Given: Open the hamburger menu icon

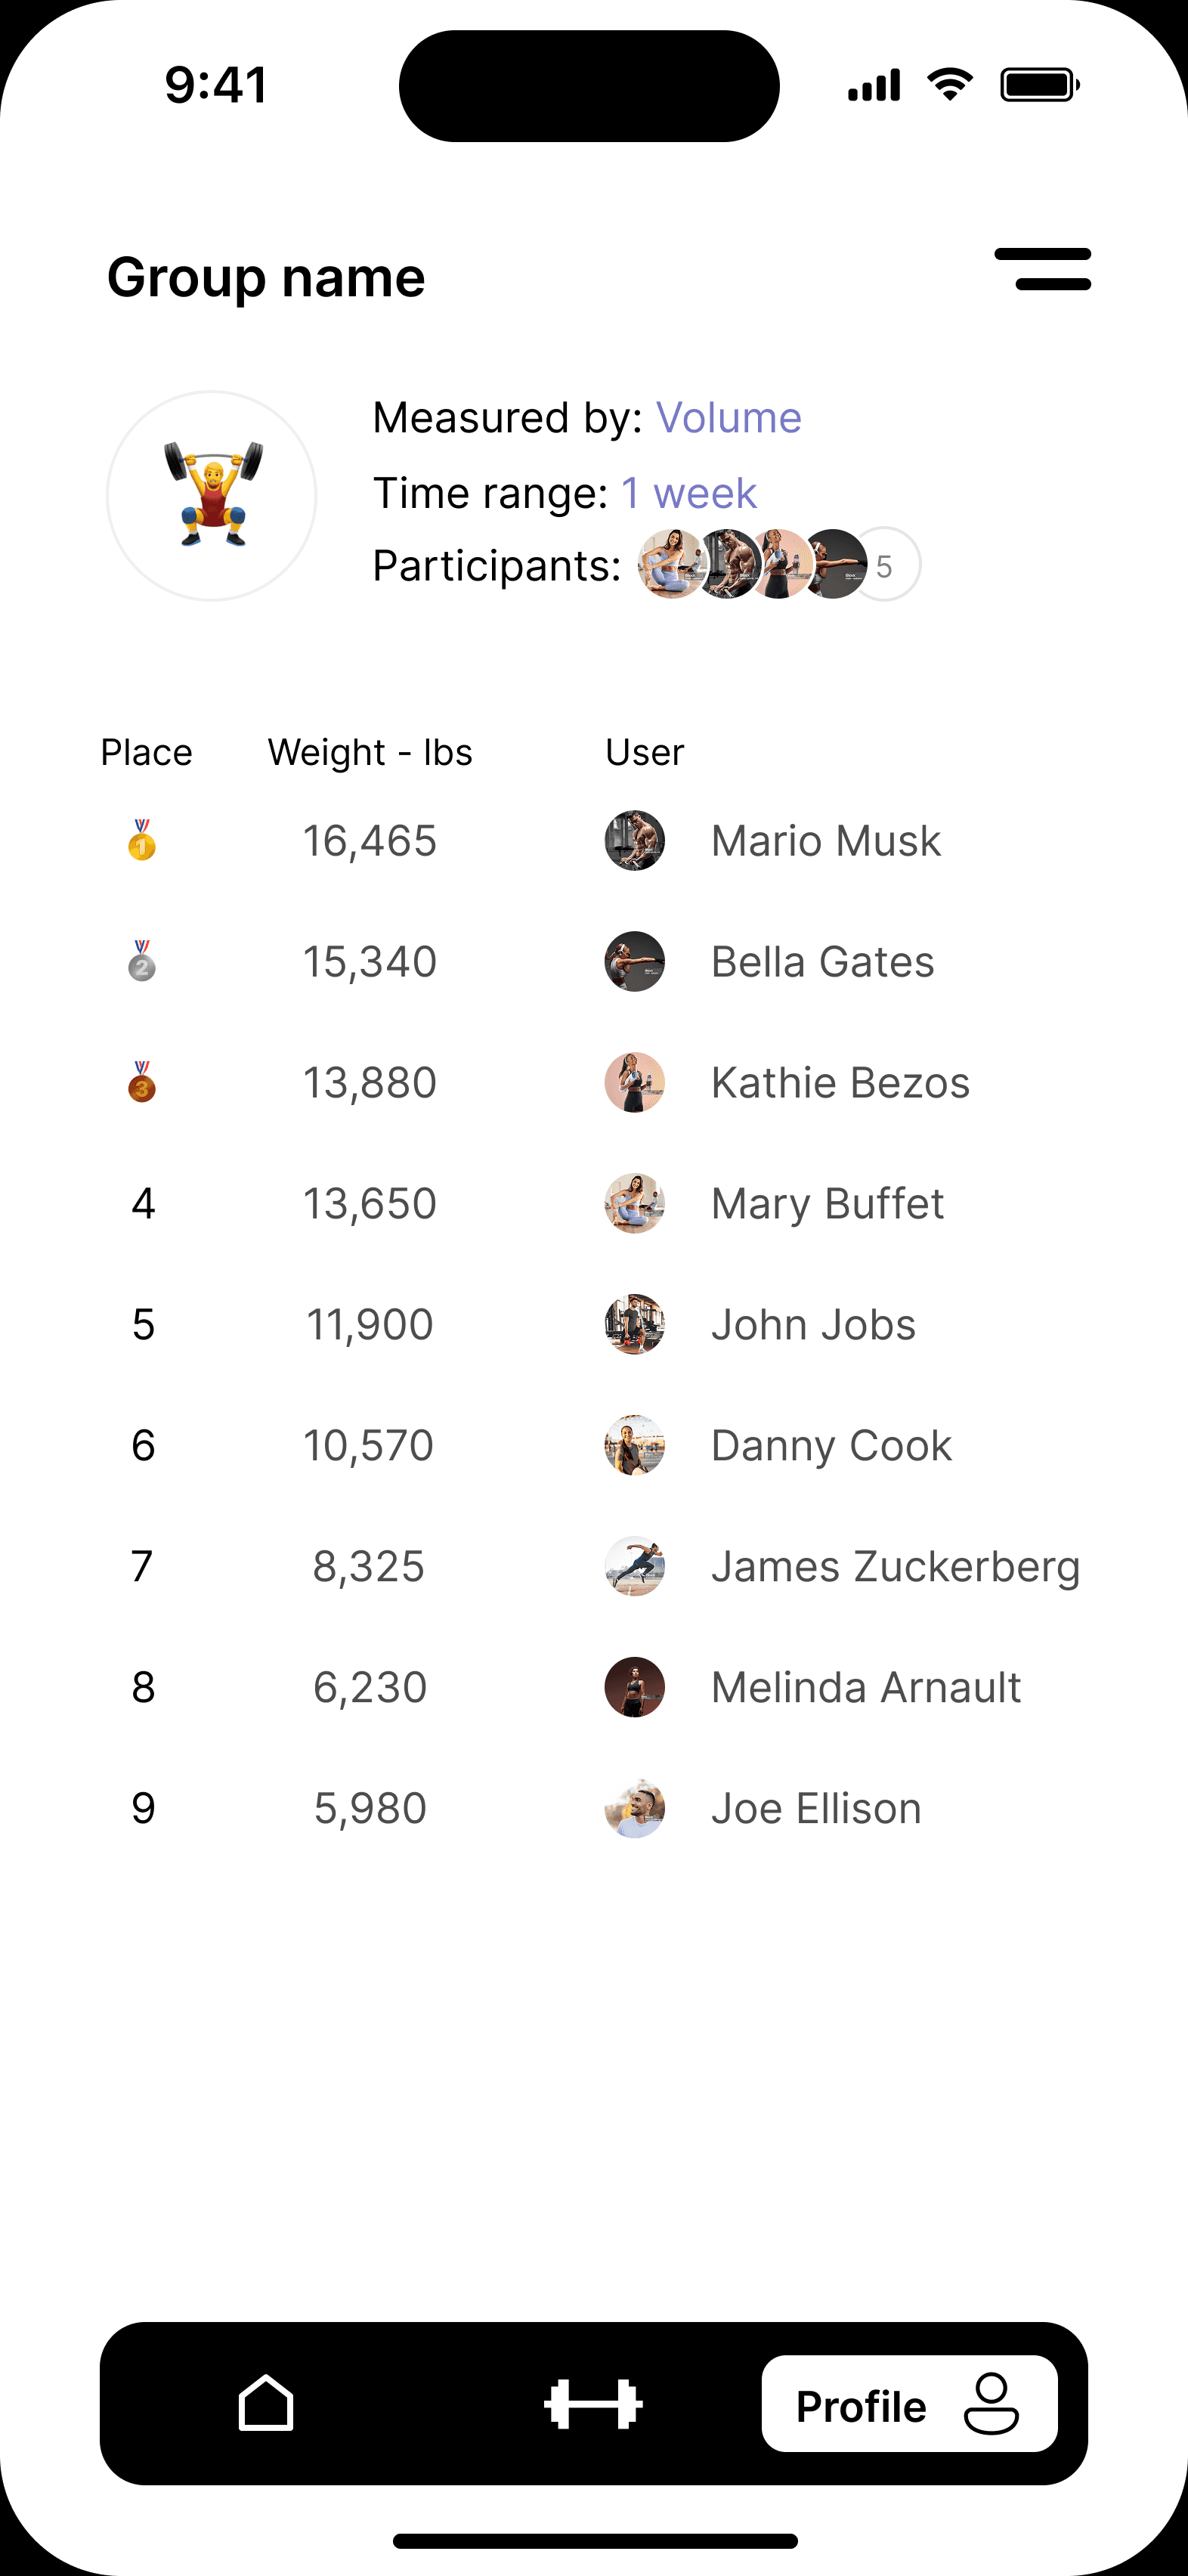Looking at the screenshot, I should point(1043,269).
